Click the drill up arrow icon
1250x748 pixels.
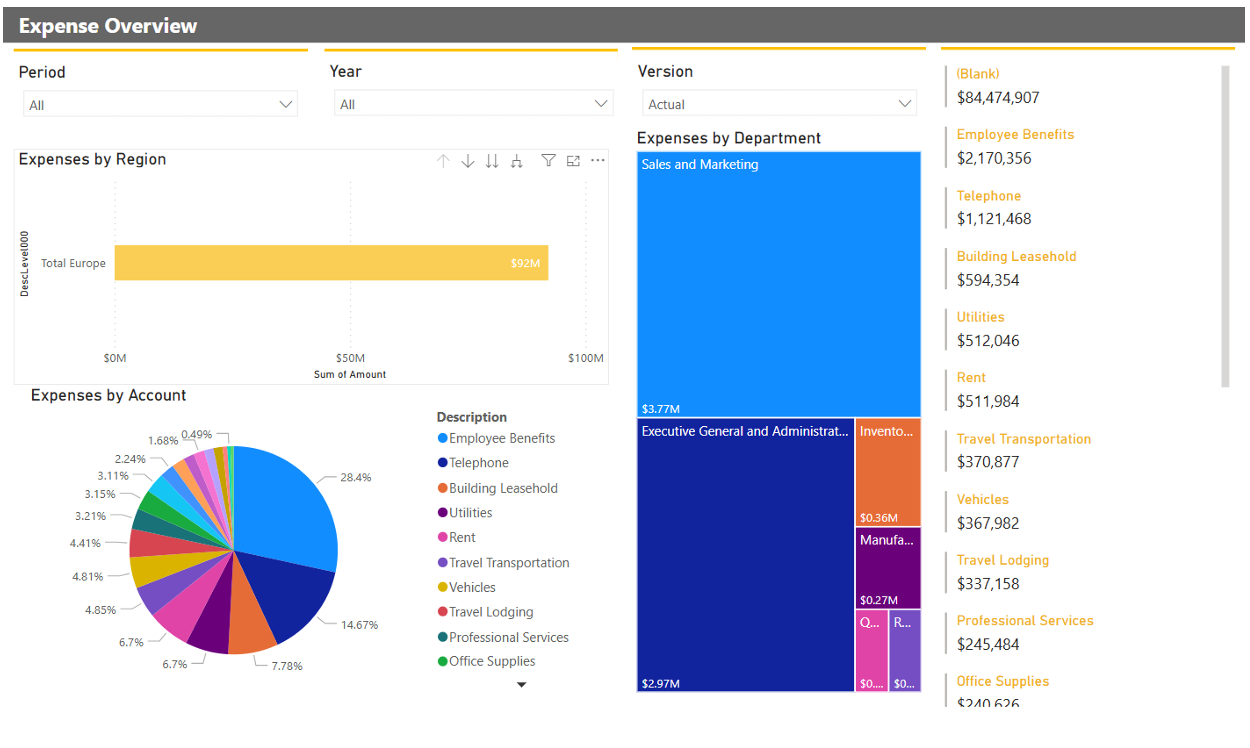pos(443,161)
